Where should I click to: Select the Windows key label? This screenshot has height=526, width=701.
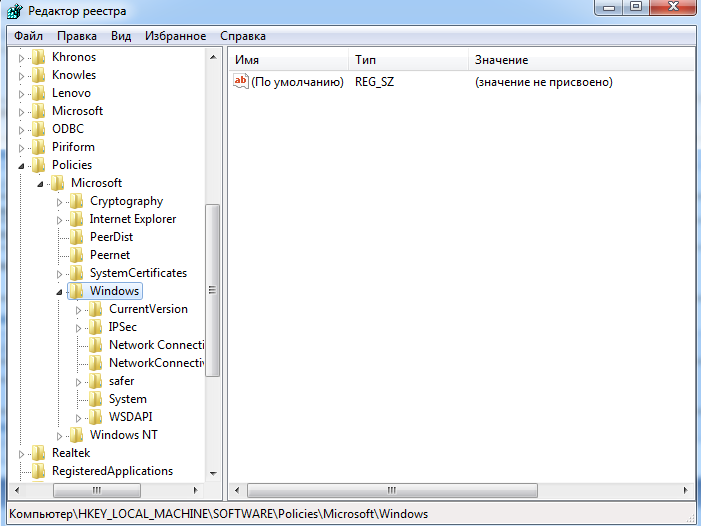click(114, 291)
